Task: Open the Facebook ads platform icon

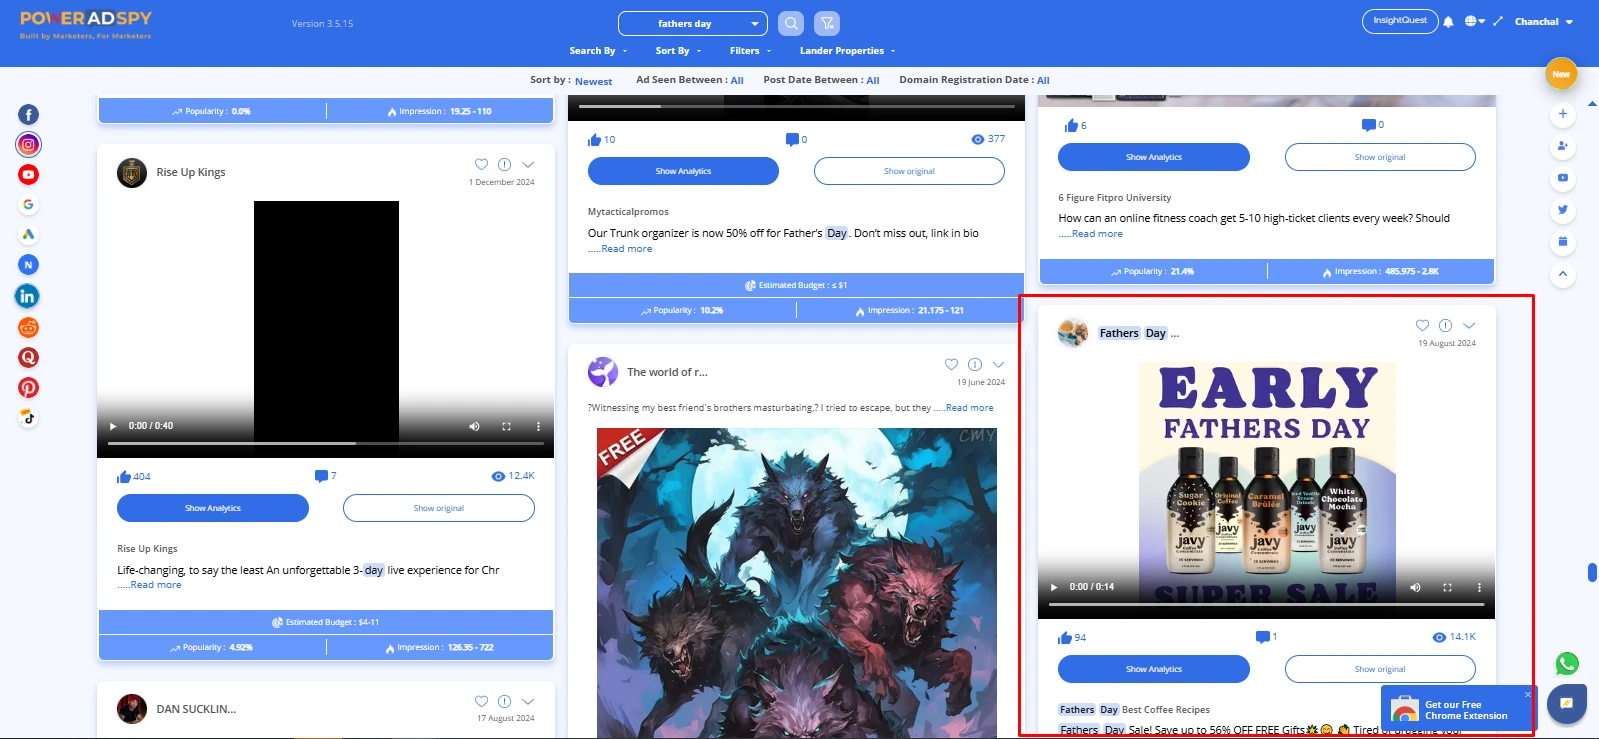Action: 28,115
